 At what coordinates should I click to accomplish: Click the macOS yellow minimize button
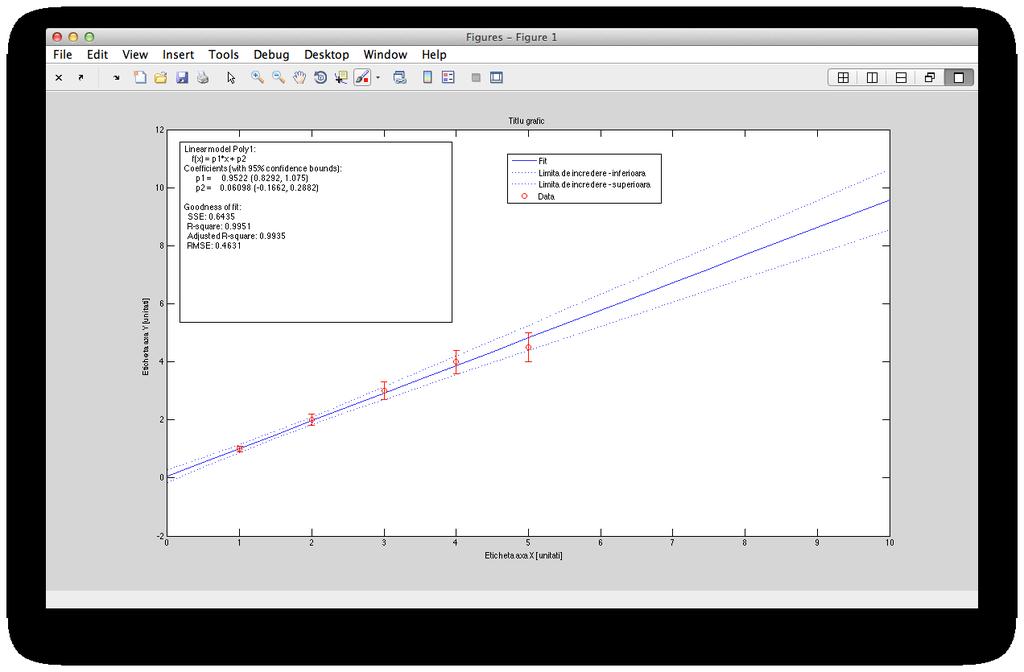[73, 37]
